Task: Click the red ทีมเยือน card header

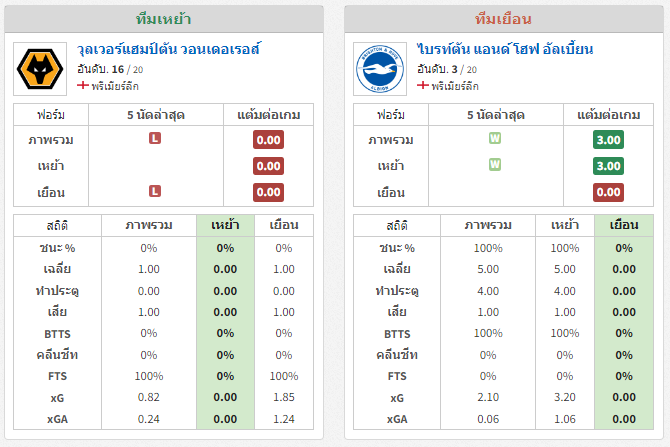Action: (504, 19)
